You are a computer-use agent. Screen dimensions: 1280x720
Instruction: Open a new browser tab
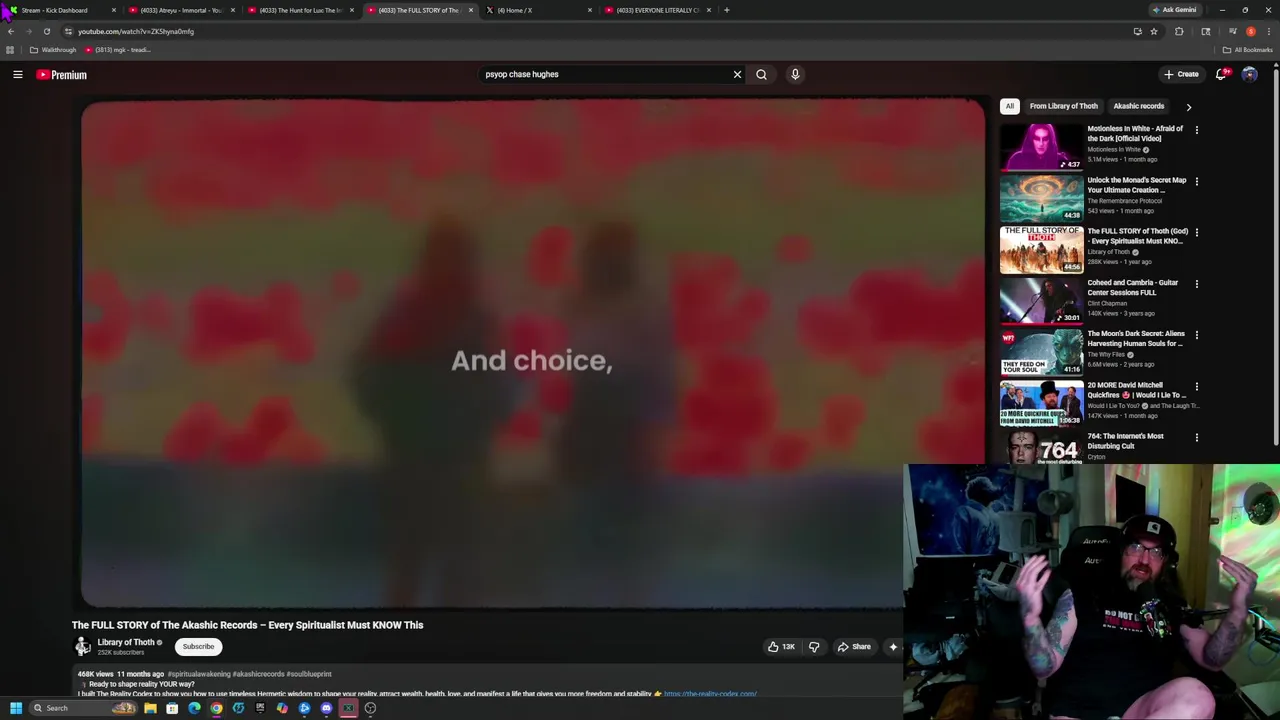[x=727, y=10]
